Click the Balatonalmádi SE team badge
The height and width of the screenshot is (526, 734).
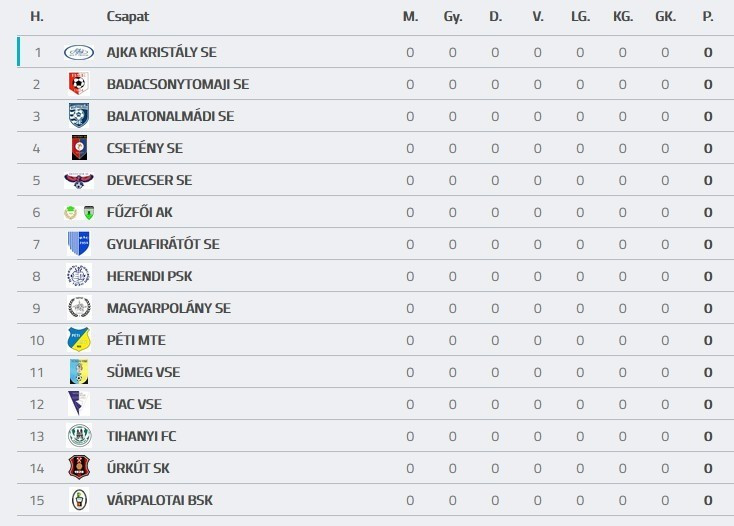[x=78, y=116]
